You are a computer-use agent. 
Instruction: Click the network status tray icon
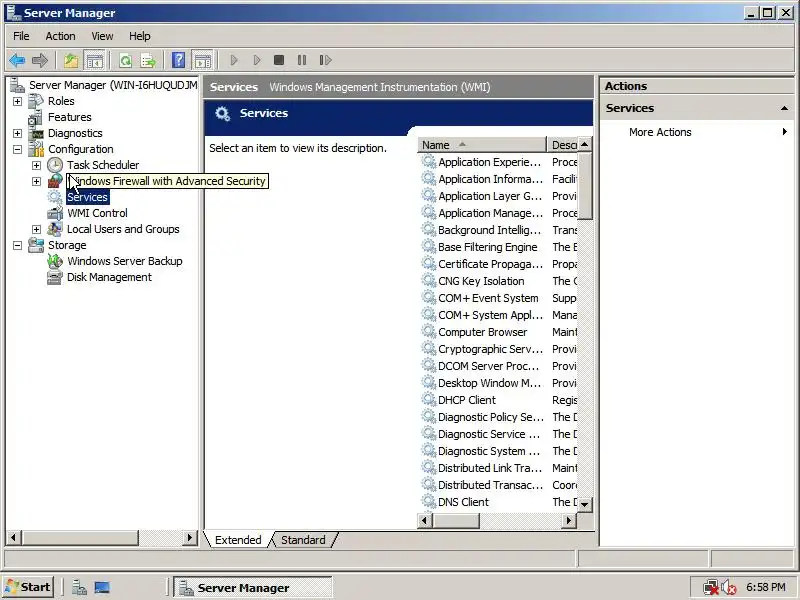coord(710,588)
